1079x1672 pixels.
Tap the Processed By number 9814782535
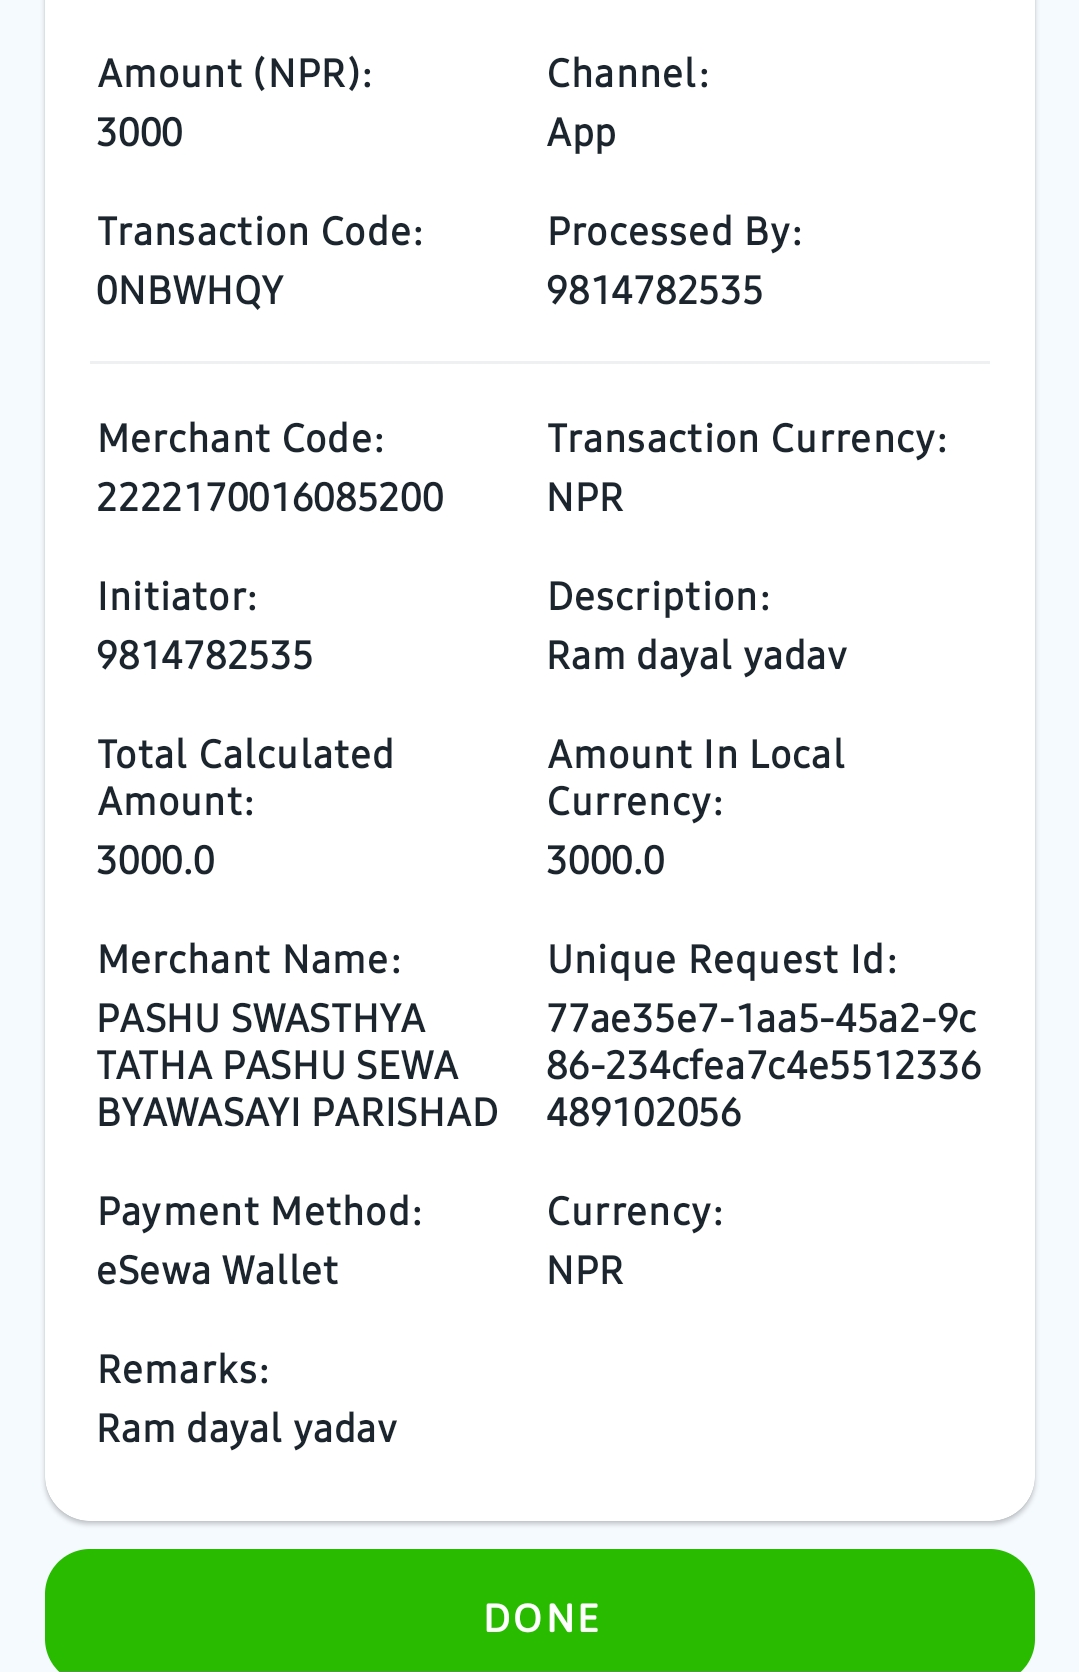[655, 291]
